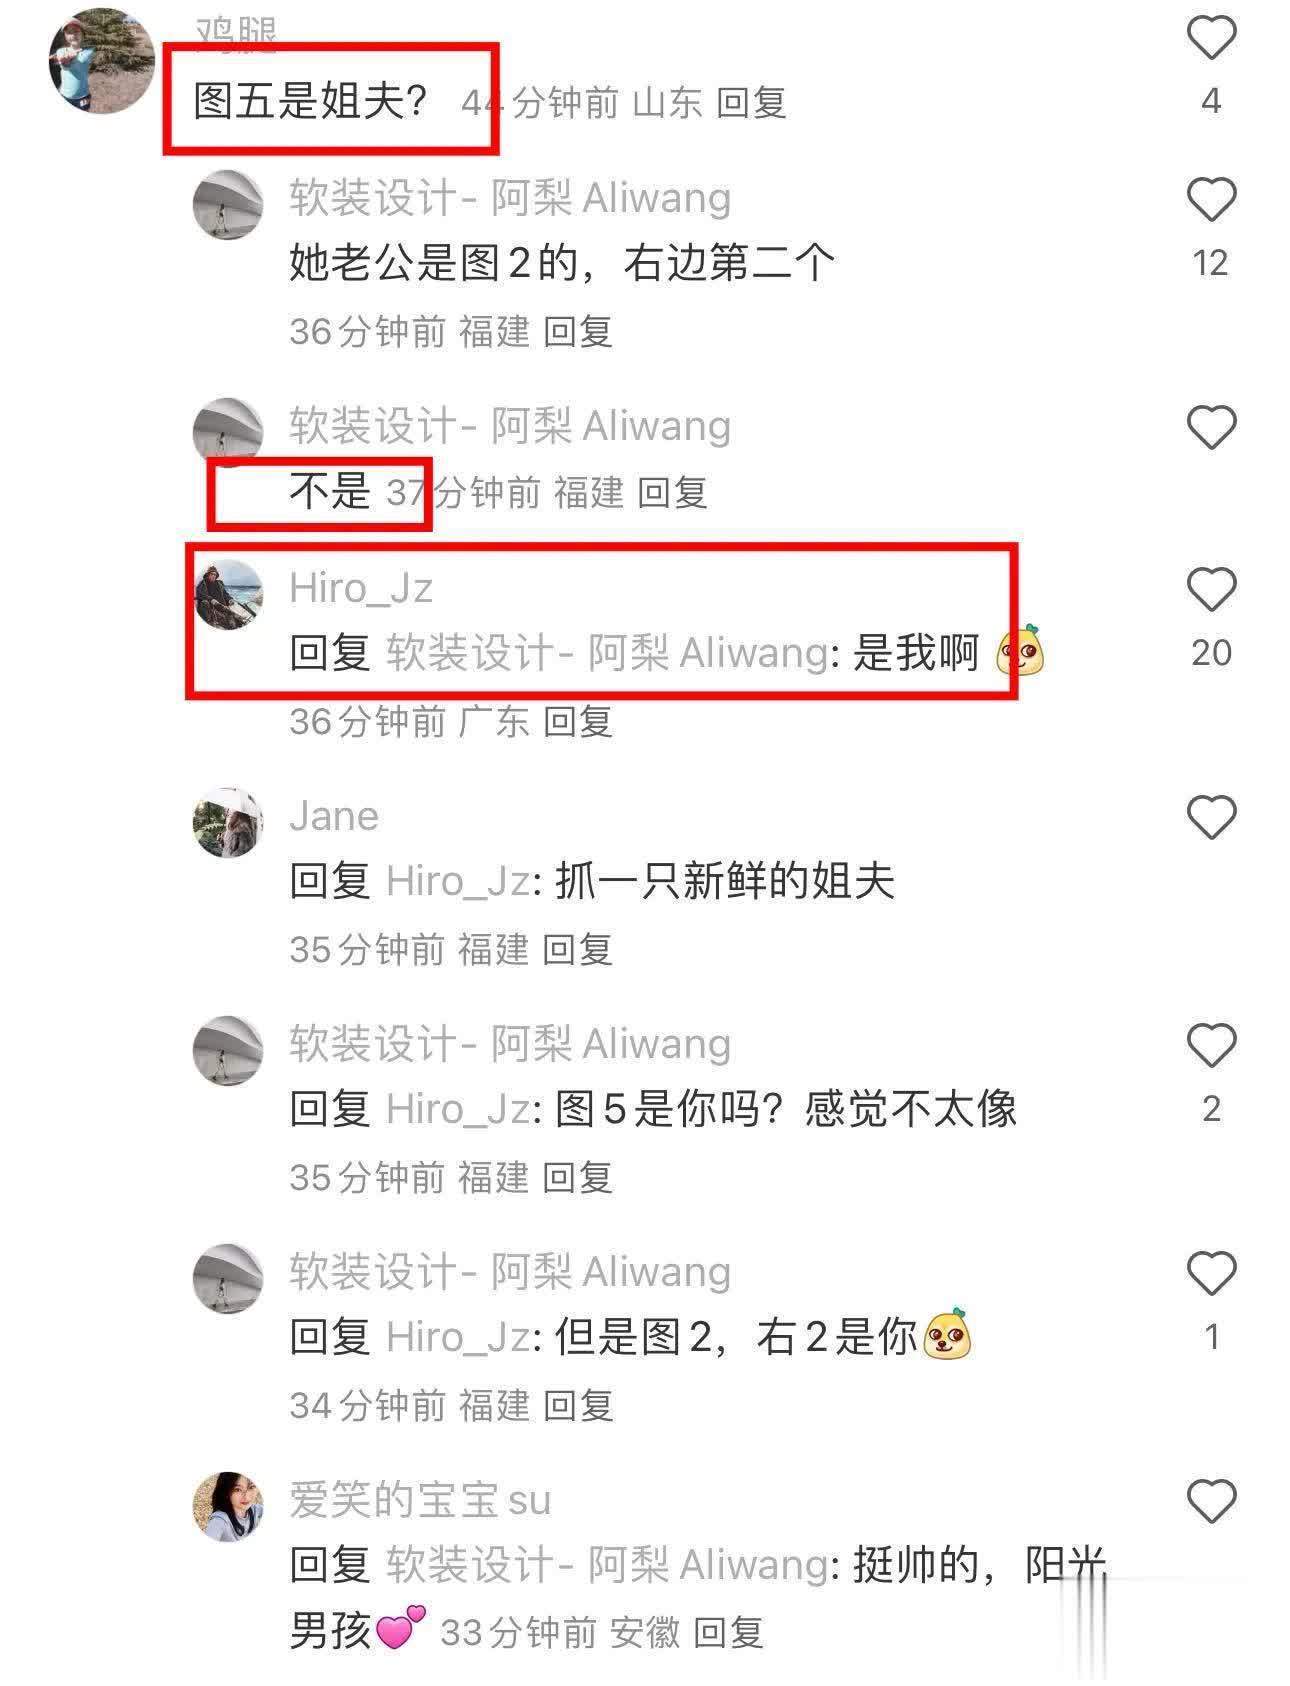Like 爱笑的宝宝su's comment
Screen dimensions: 1290x1686
click(x=1211, y=1501)
